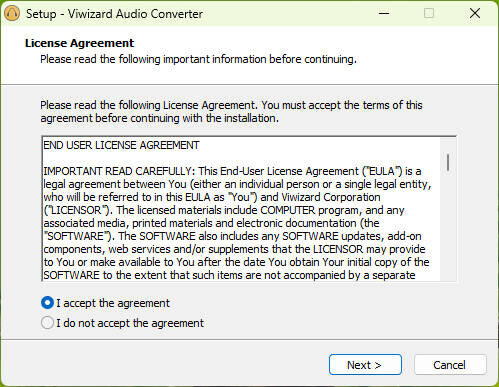Click the empty scrollbar track below the thumb
Viewport: 499px width, 387px height.
448,227
